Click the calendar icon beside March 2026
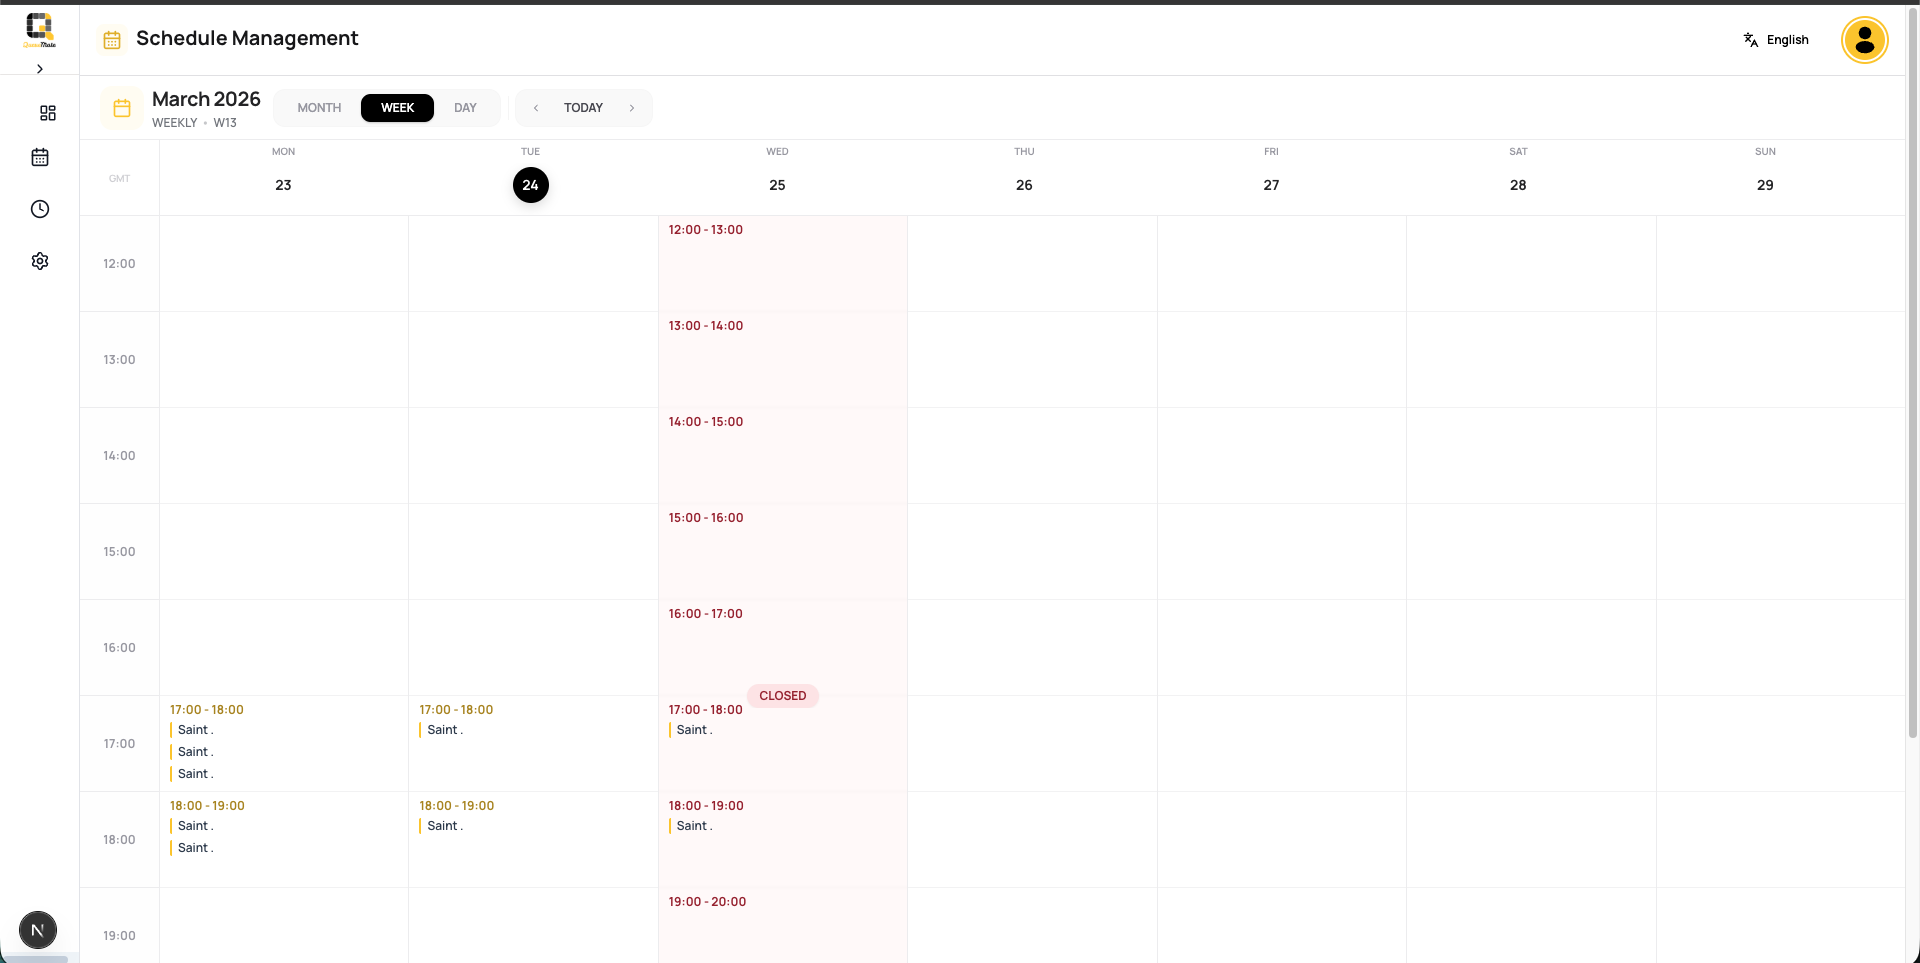1920x963 pixels. coord(122,108)
